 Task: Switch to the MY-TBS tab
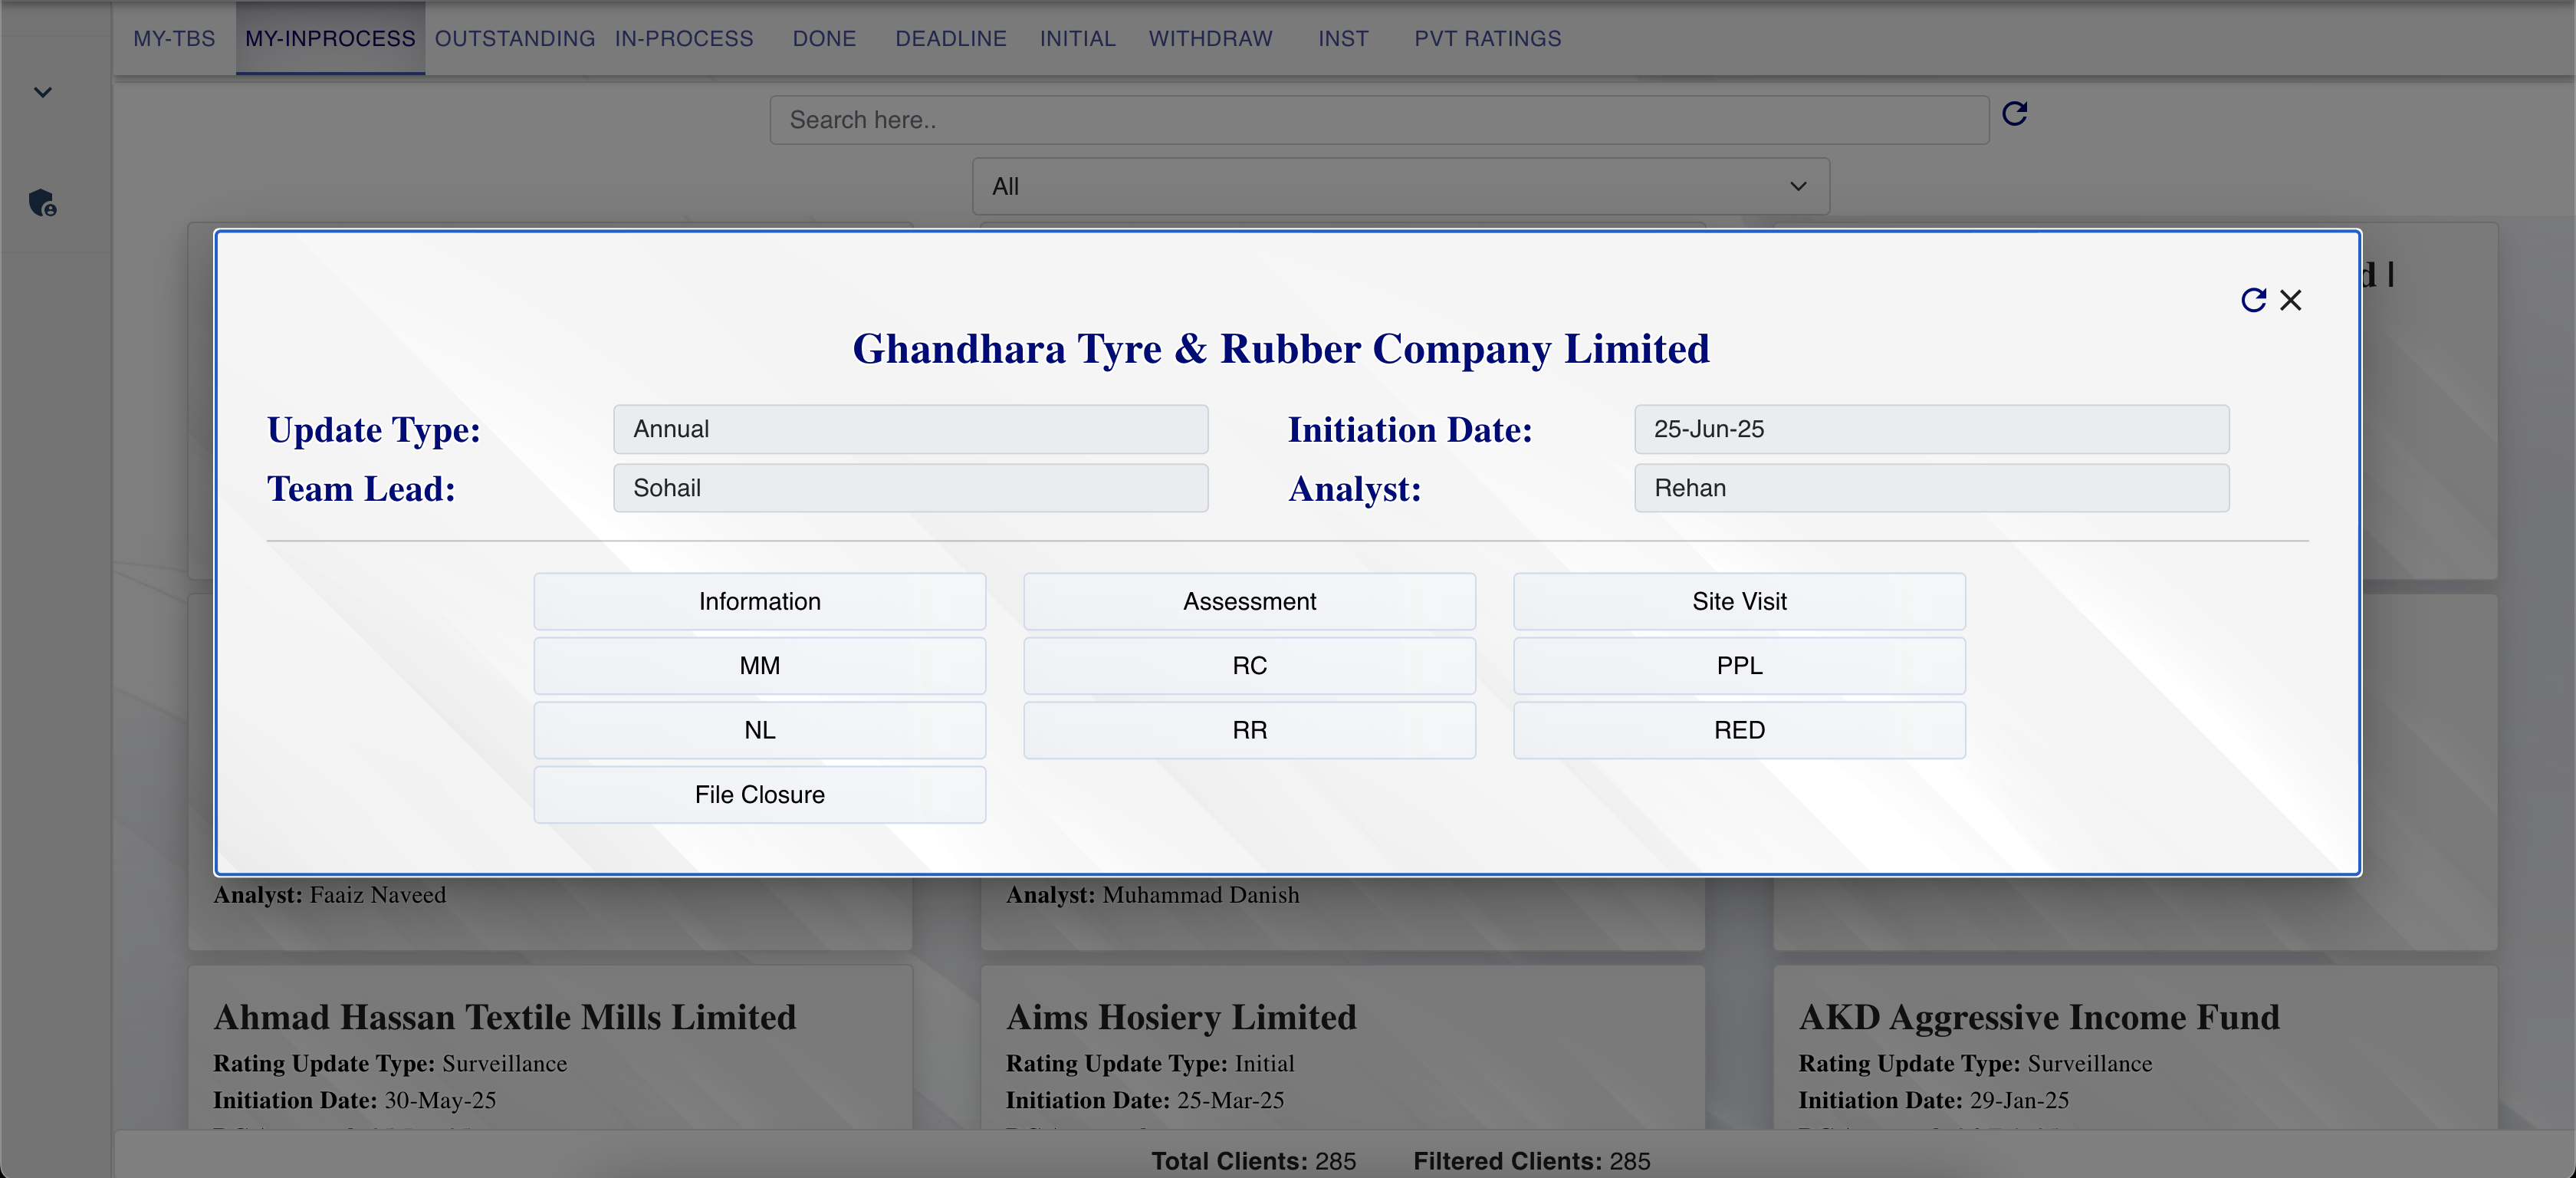click(x=174, y=38)
